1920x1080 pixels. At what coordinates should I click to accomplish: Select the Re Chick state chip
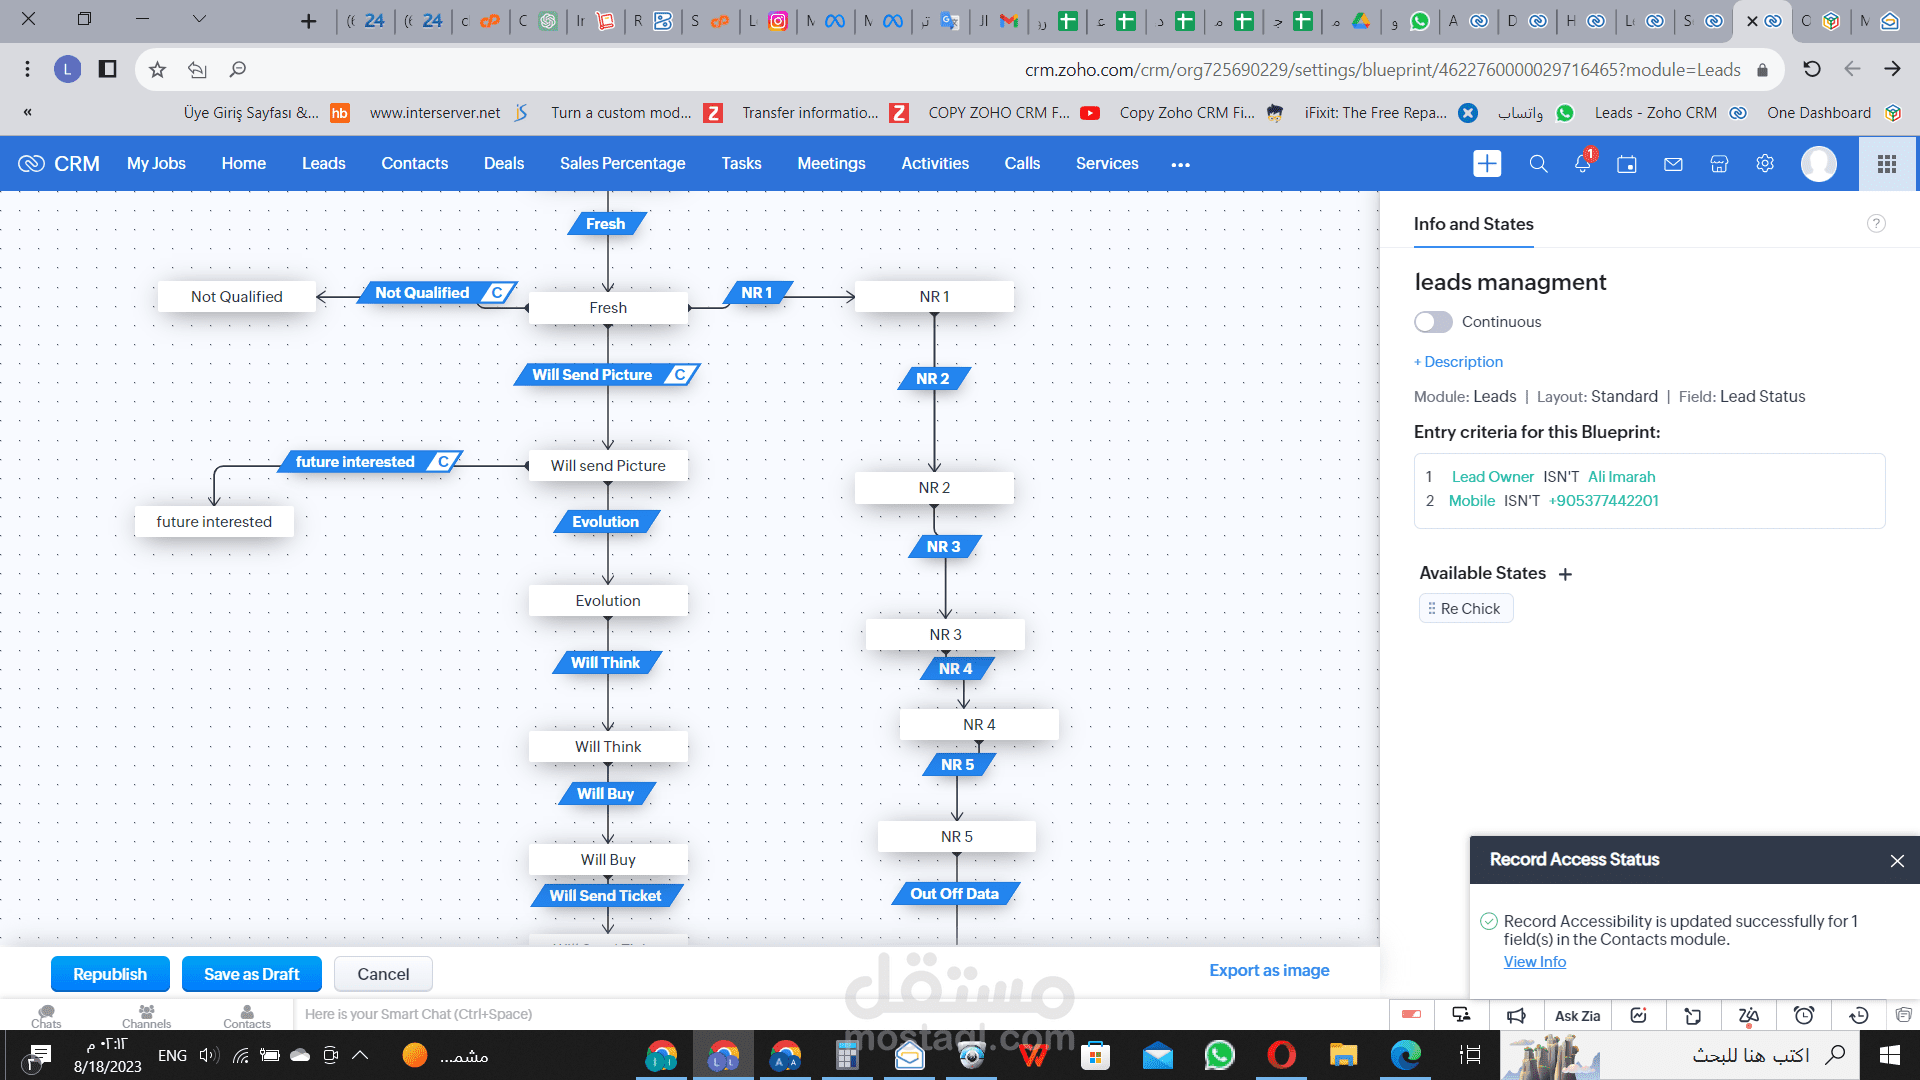click(1466, 609)
